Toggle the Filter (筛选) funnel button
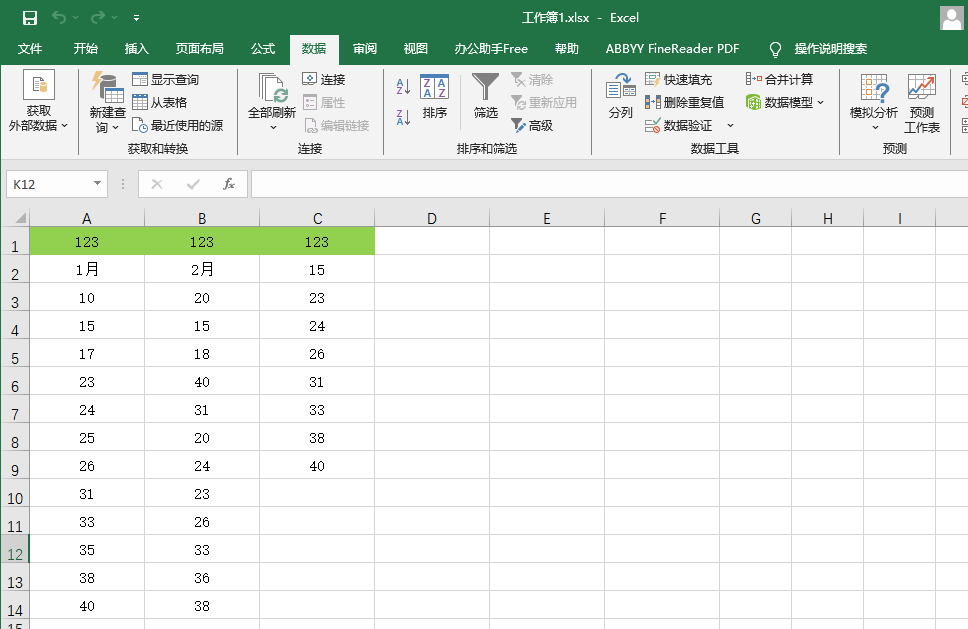This screenshot has width=968, height=629. tap(486, 97)
